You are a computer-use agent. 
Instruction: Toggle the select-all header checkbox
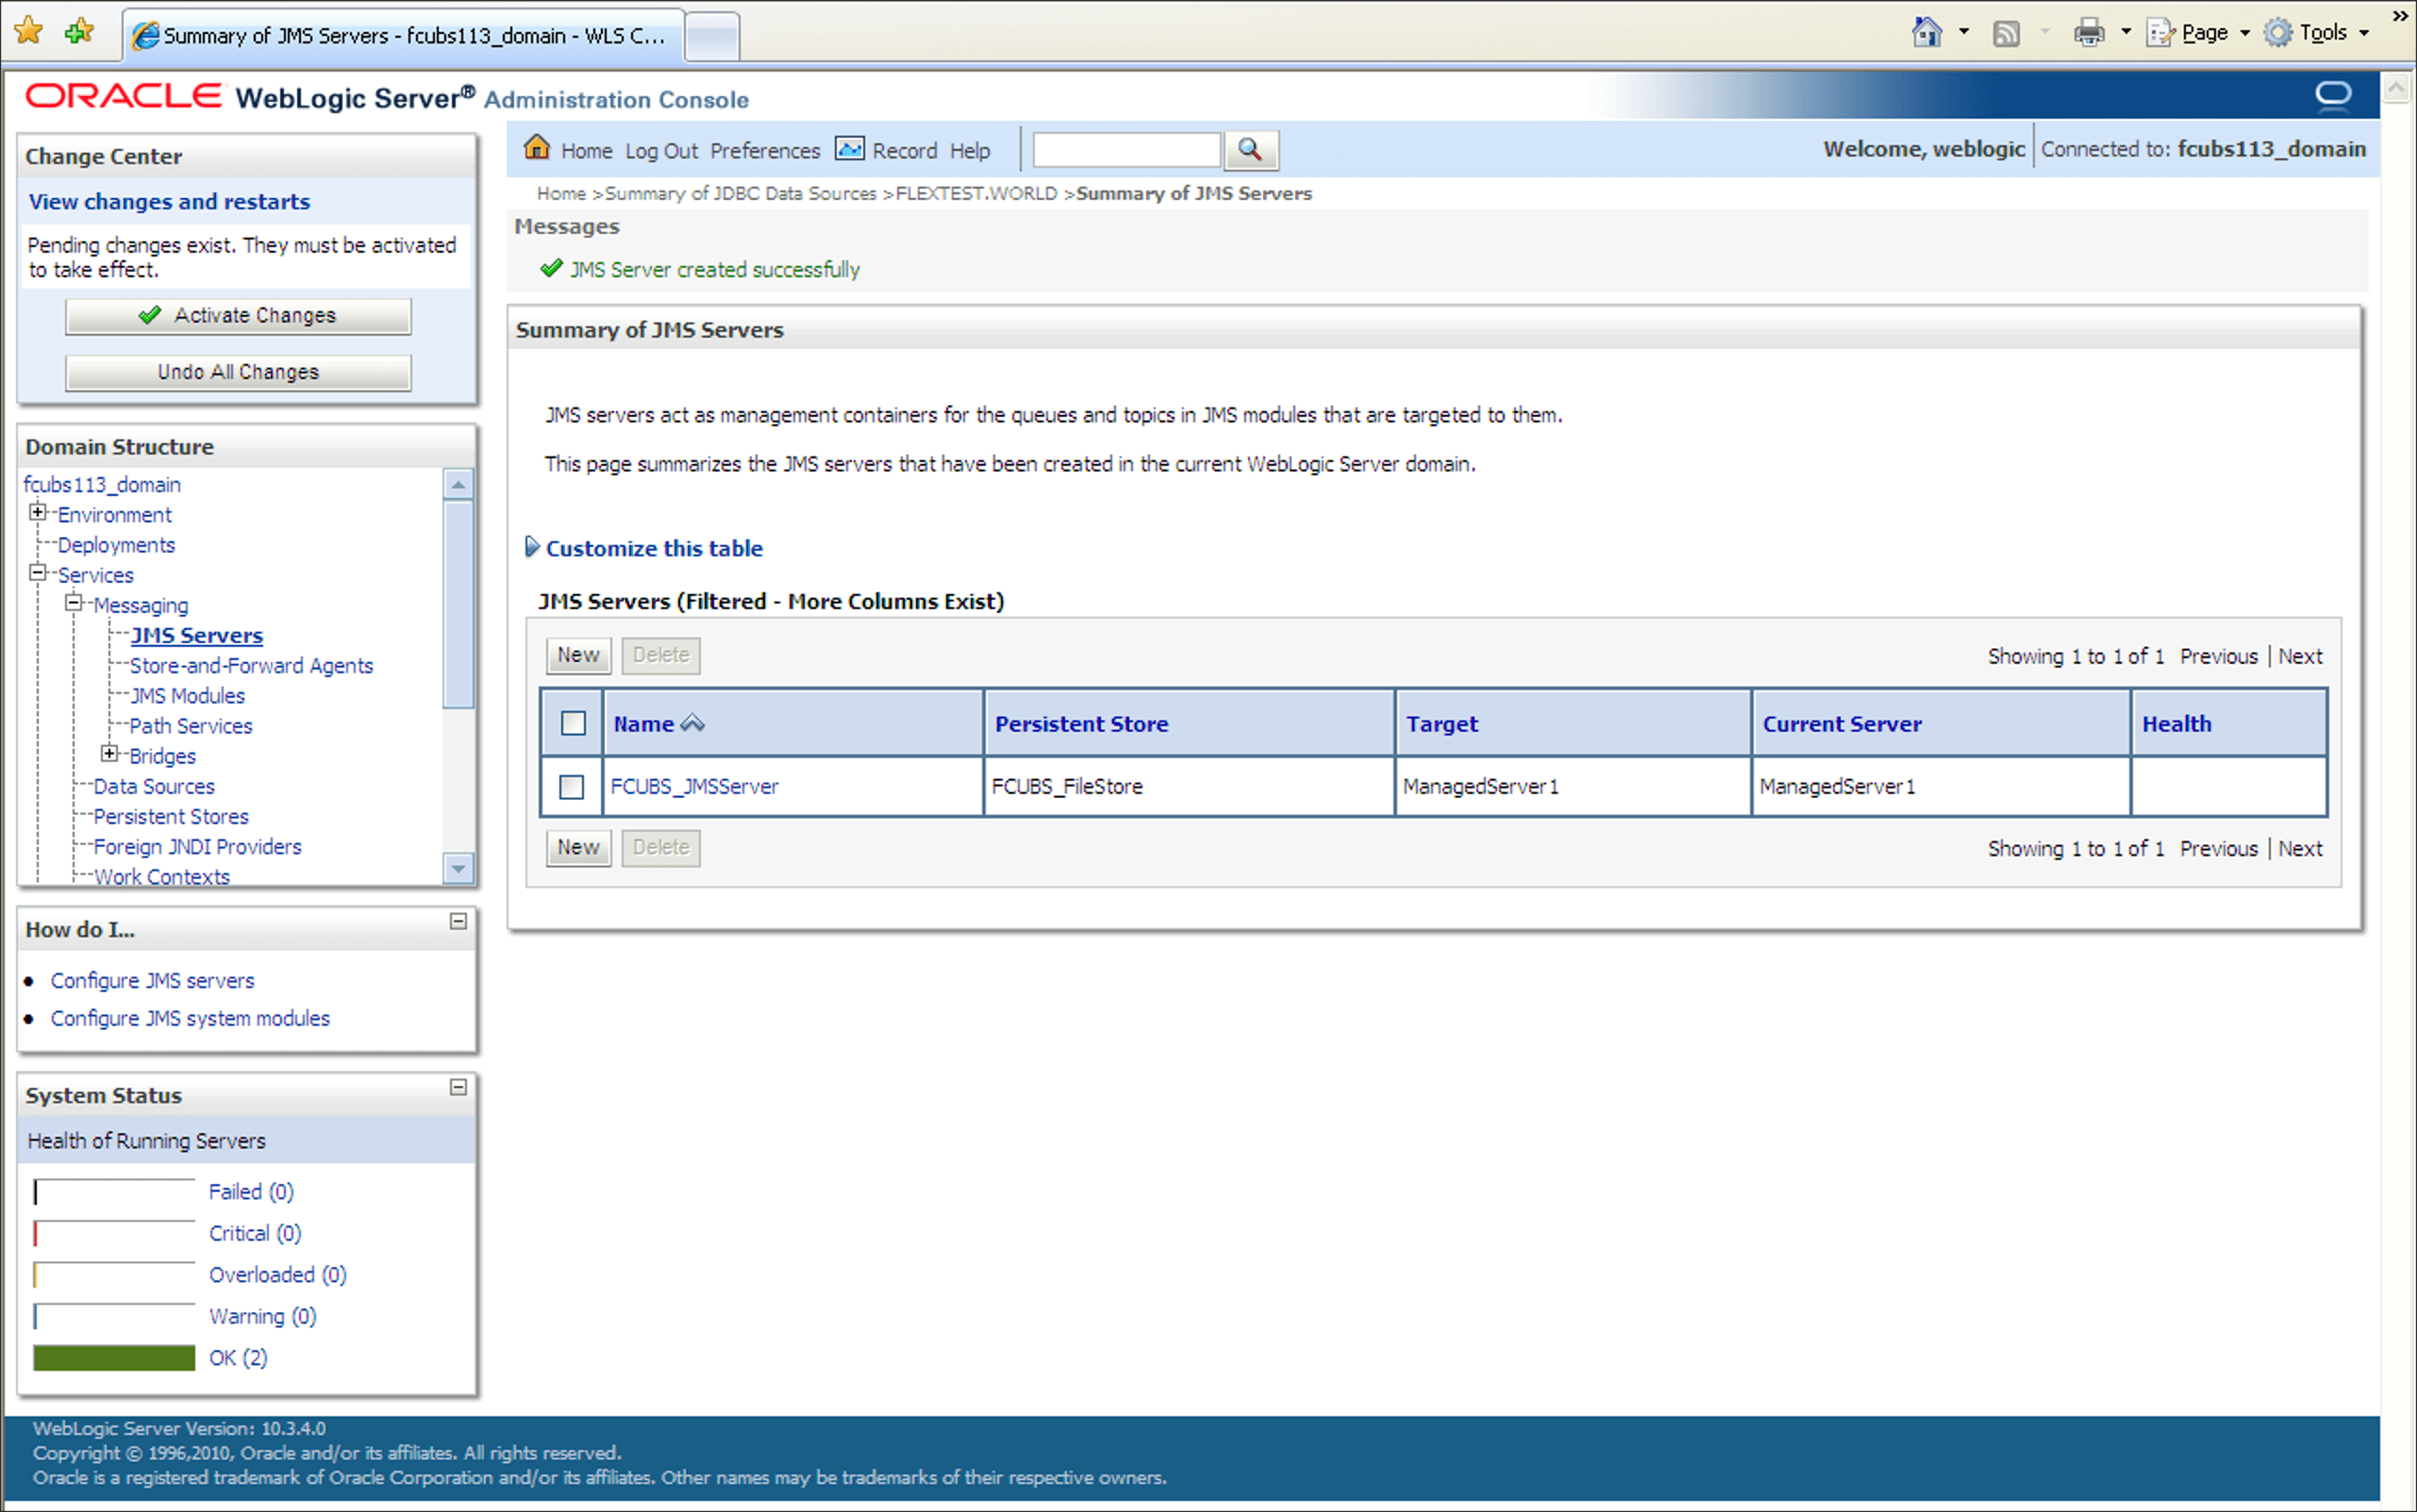point(573,723)
